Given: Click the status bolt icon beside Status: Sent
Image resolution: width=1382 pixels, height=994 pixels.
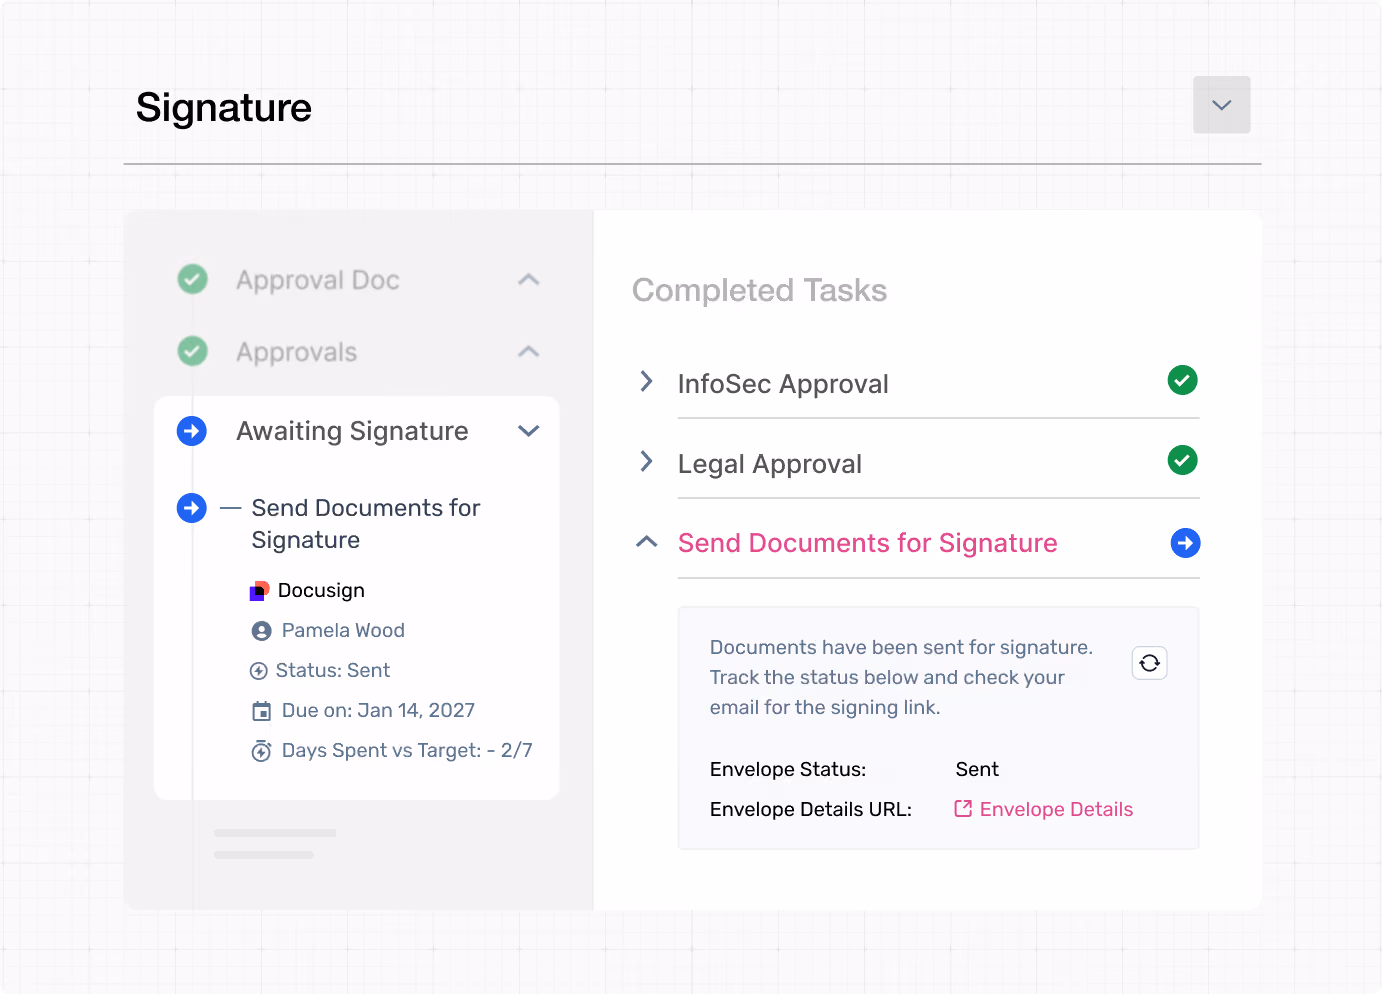Looking at the screenshot, I should tap(258, 671).
